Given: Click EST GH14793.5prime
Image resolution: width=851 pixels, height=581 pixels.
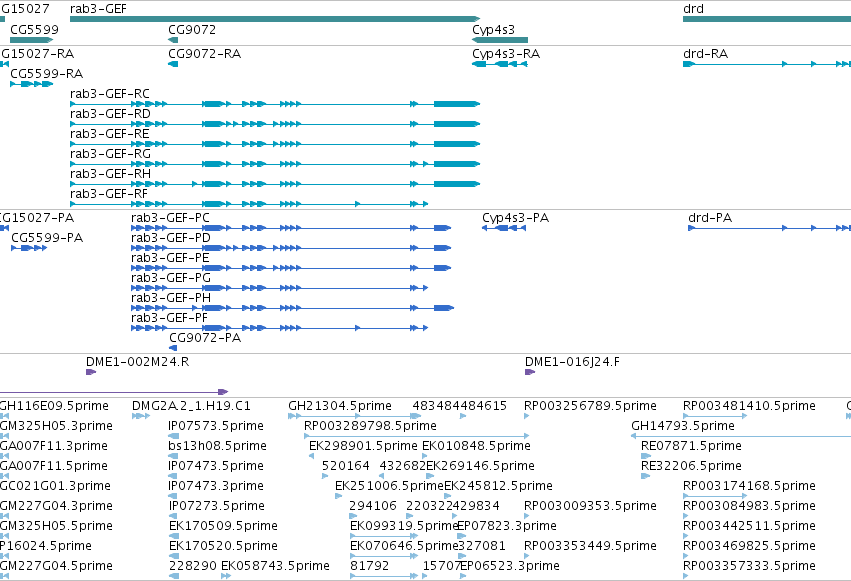Looking at the screenshot, I should pyautogui.click(x=741, y=436).
